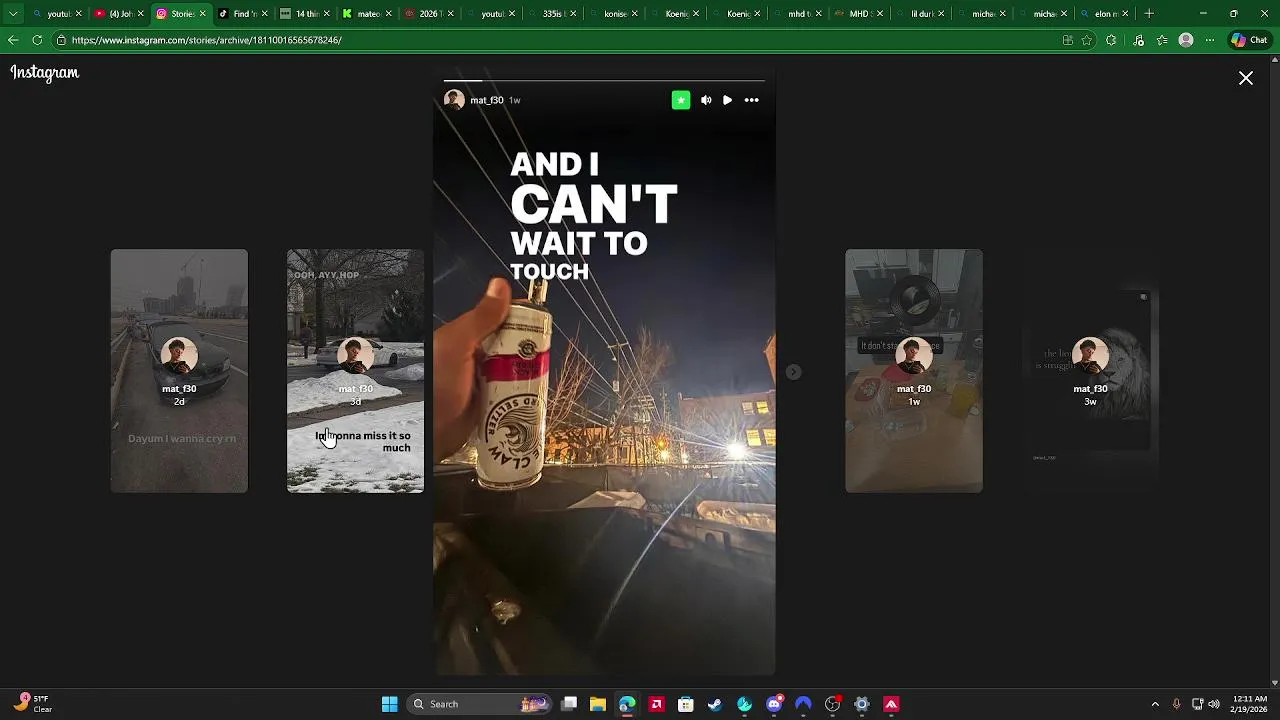This screenshot has width=1280, height=720.
Task: Show hidden system tray icons
Action: [1155, 704]
